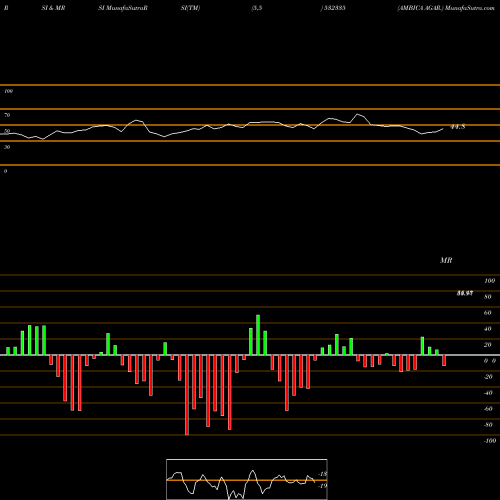Click the MR axis label 60
500x500 pixels.
coord(487,313)
